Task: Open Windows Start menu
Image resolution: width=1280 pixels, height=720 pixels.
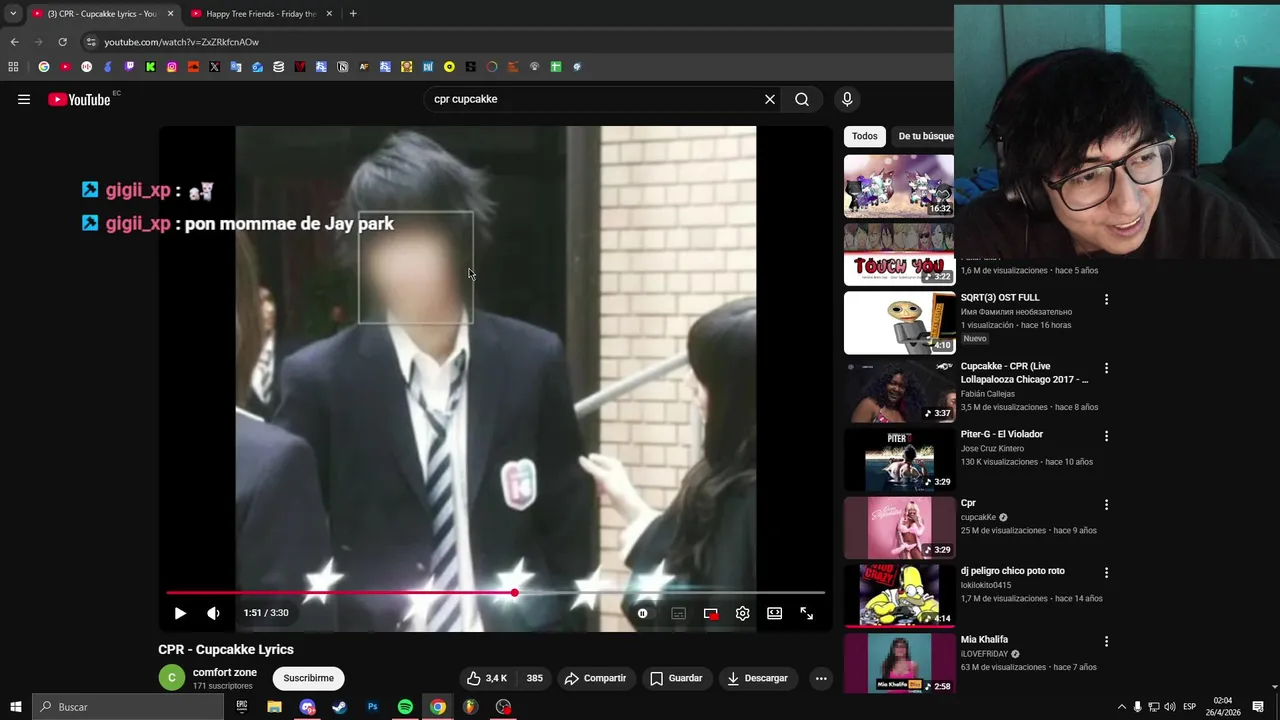Action: [x=16, y=707]
